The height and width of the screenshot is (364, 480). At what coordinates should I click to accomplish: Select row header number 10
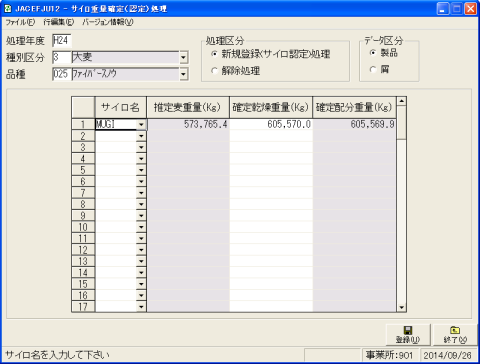83,227
